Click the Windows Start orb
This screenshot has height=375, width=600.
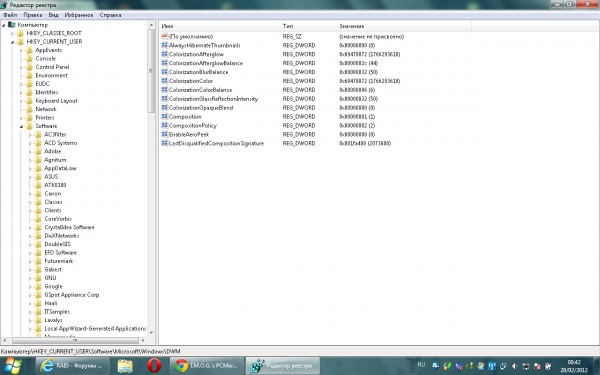pos(12,365)
